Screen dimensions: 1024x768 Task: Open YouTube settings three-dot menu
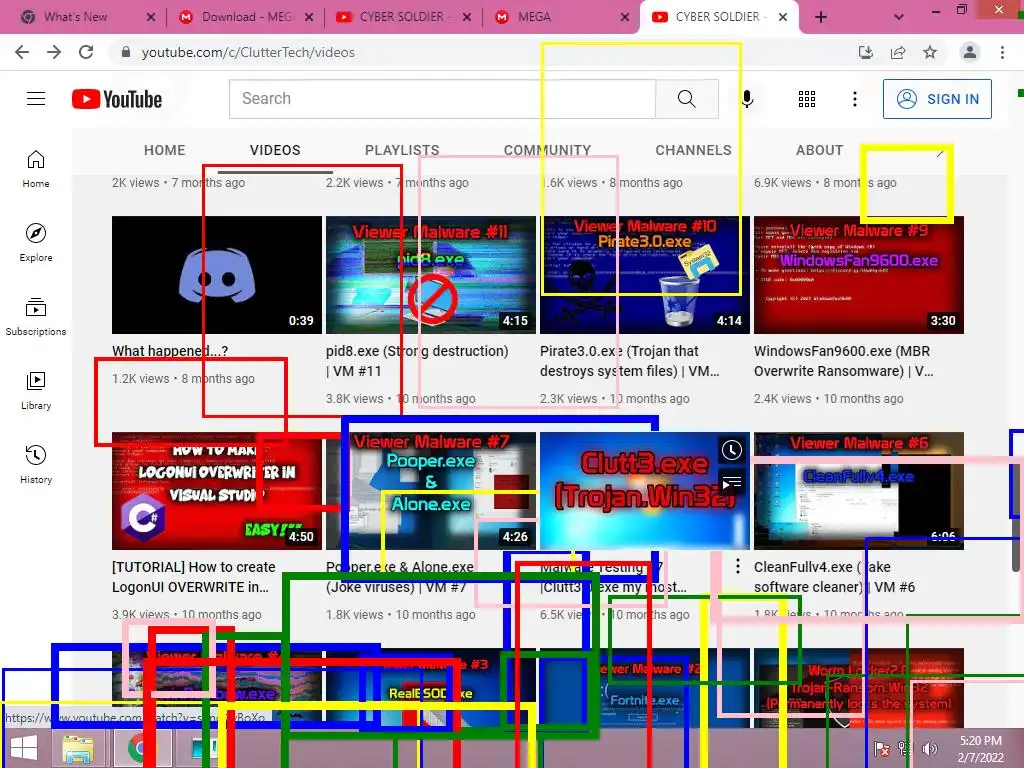click(854, 99)
